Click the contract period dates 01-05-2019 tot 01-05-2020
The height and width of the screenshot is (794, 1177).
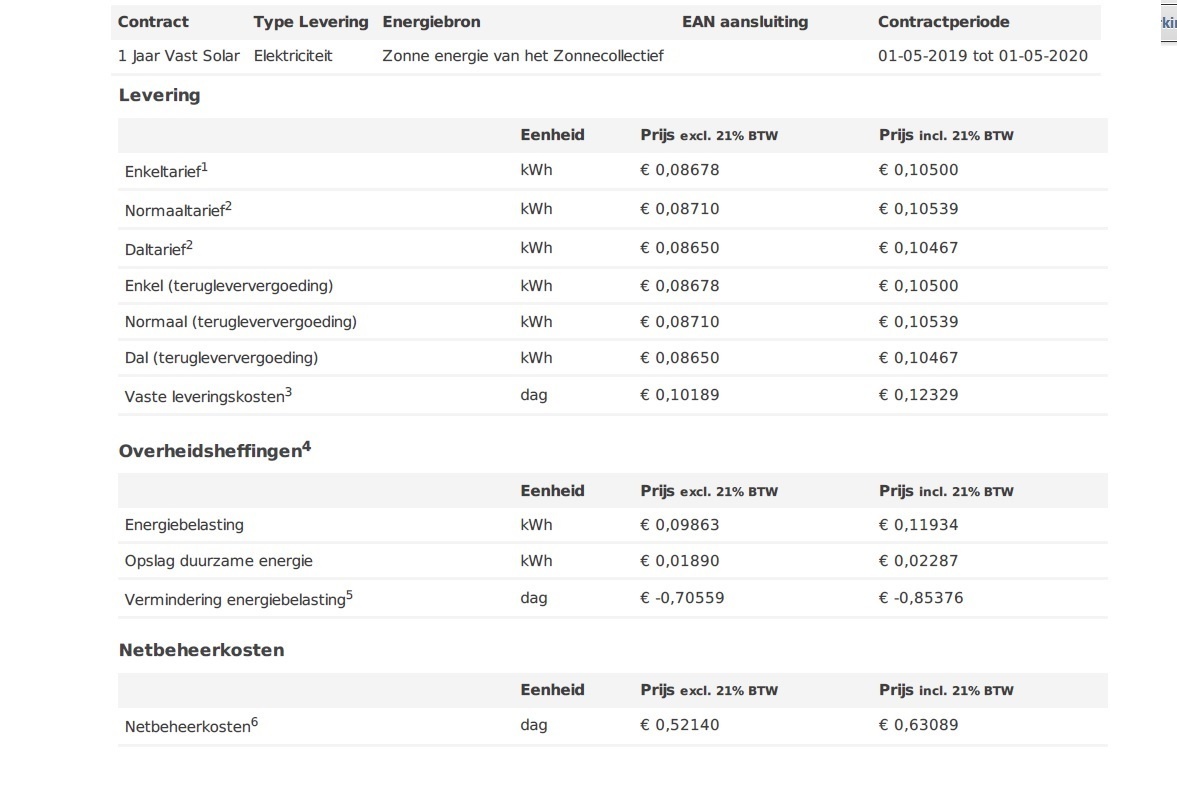(x=982, y=56)
